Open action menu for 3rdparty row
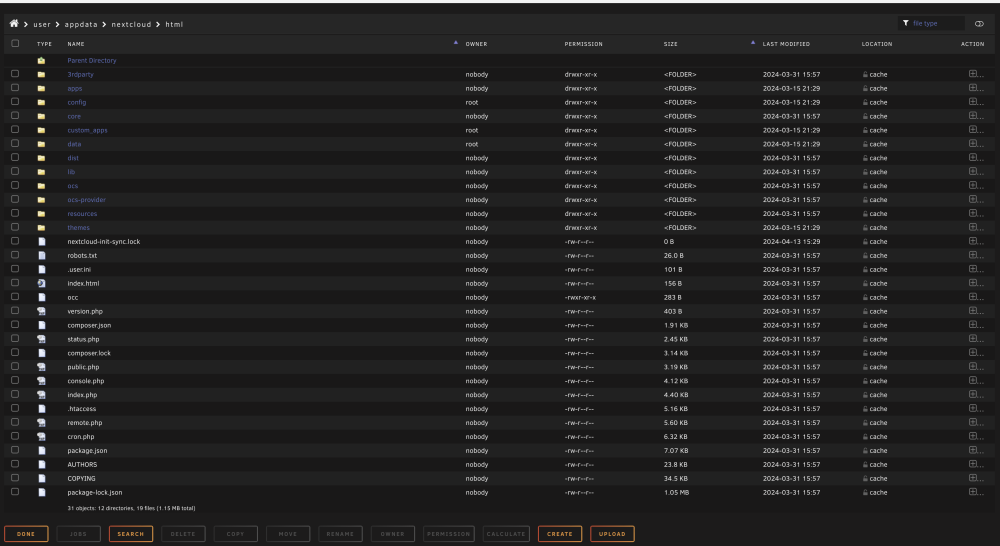Viewport: 1000px width, 546px height. click(x=973, y=74)
